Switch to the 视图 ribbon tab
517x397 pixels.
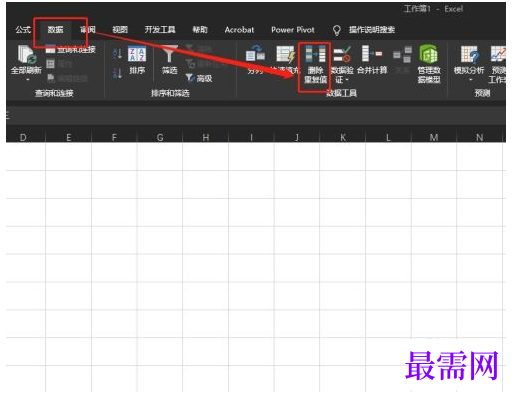pyautogui.click(x=120, y=30)
